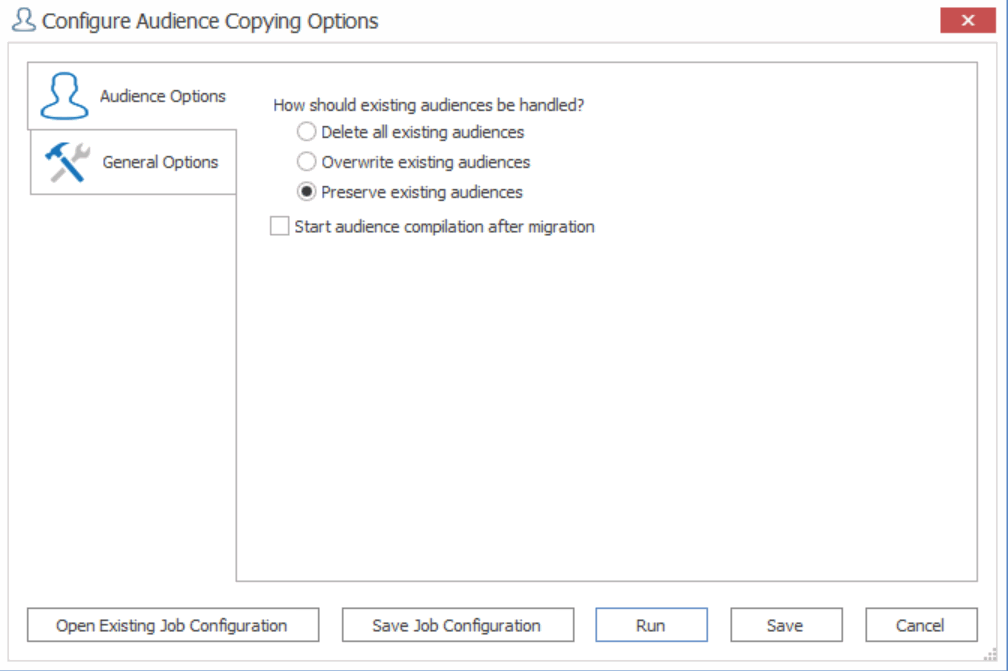Click the Save button

tap(786, 624)
